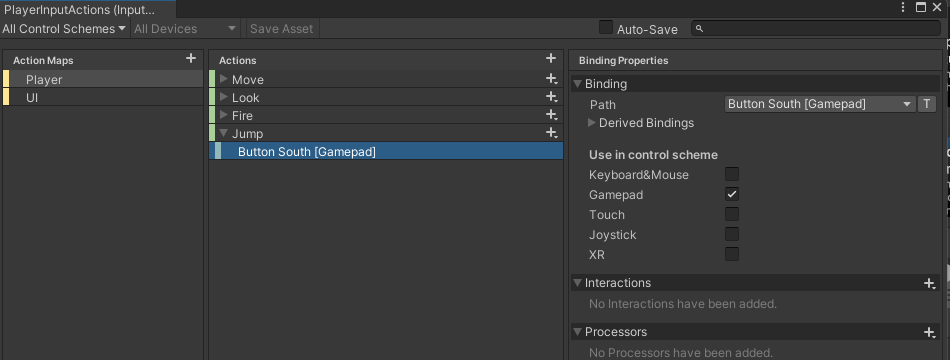Viewport: 950px width, 360px height.
Task: Collapse the Jump action
Action: point(224,133)
